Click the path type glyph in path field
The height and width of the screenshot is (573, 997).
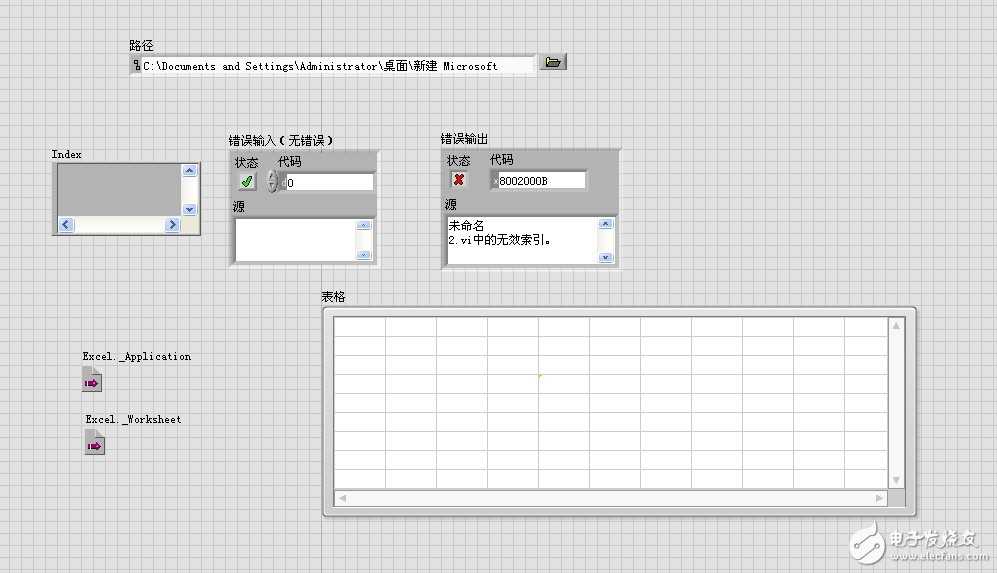(137, 65)
